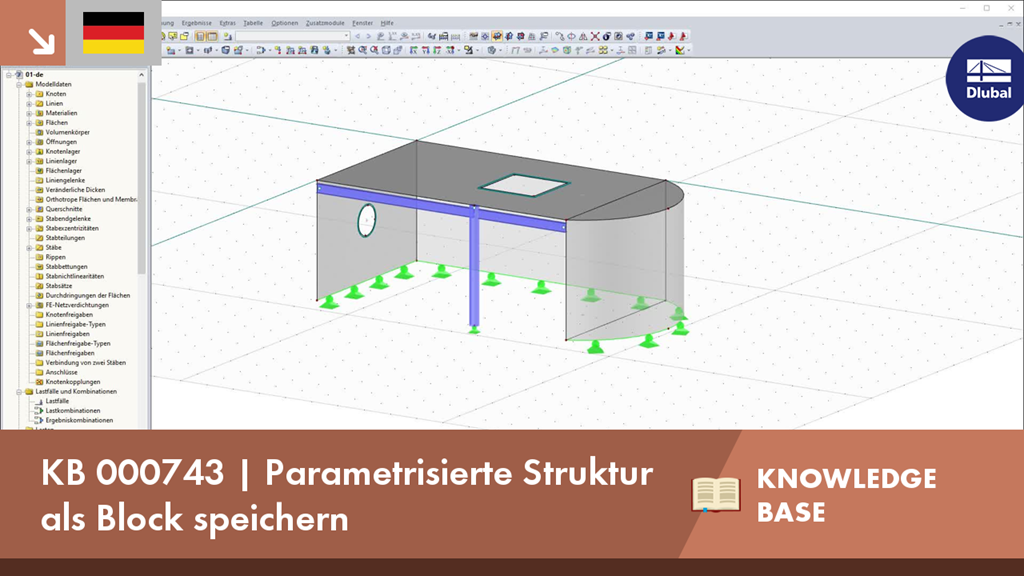Select Rippen in the navigator tree

[56, 257]
